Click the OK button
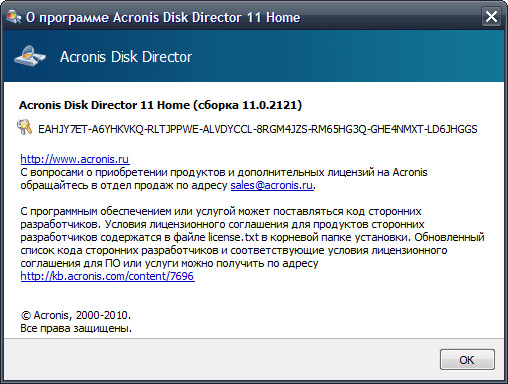Image resolution: width=508 pixels, height=384 pixels. [467, 359]
